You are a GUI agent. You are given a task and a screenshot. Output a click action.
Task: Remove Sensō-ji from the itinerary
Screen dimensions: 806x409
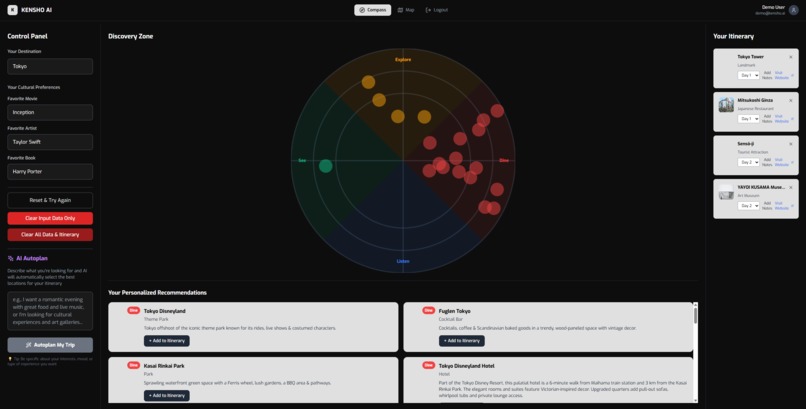pyautogui.click(x=791, y=144)
